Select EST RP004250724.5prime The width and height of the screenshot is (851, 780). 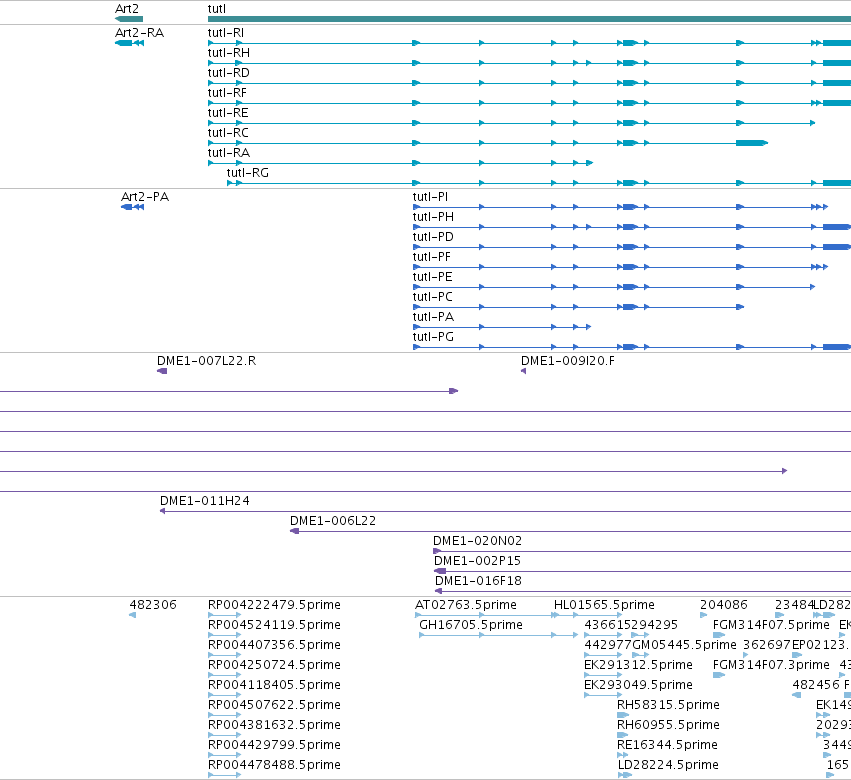point(274,665)
